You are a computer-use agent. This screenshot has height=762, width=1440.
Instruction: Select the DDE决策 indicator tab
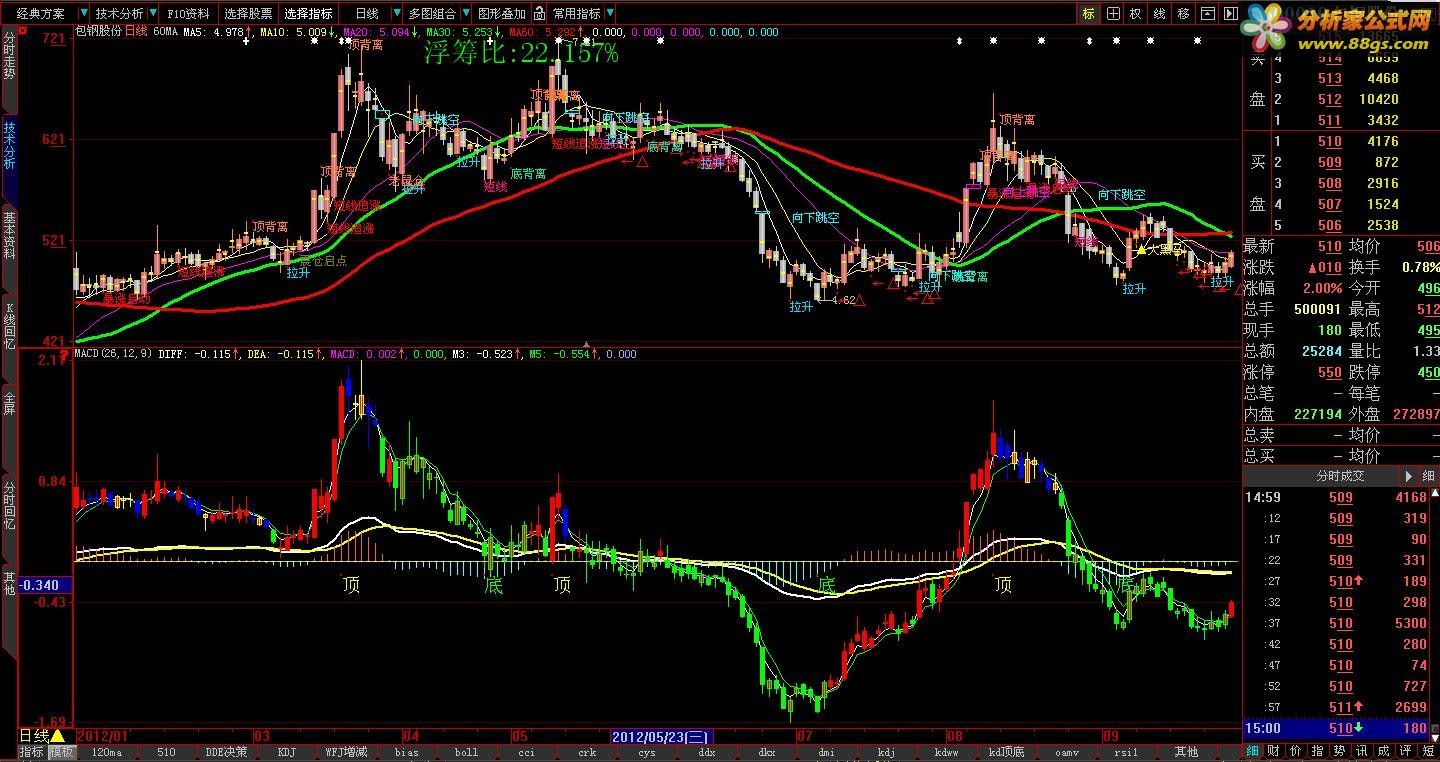(226, 752)
